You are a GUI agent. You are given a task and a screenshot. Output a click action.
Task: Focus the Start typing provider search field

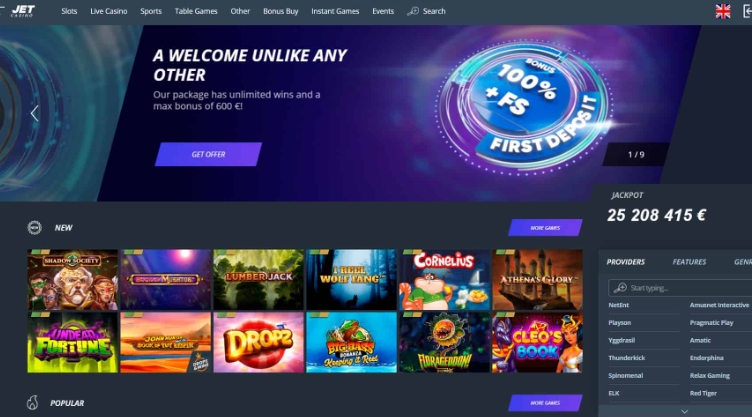[680, 288]
